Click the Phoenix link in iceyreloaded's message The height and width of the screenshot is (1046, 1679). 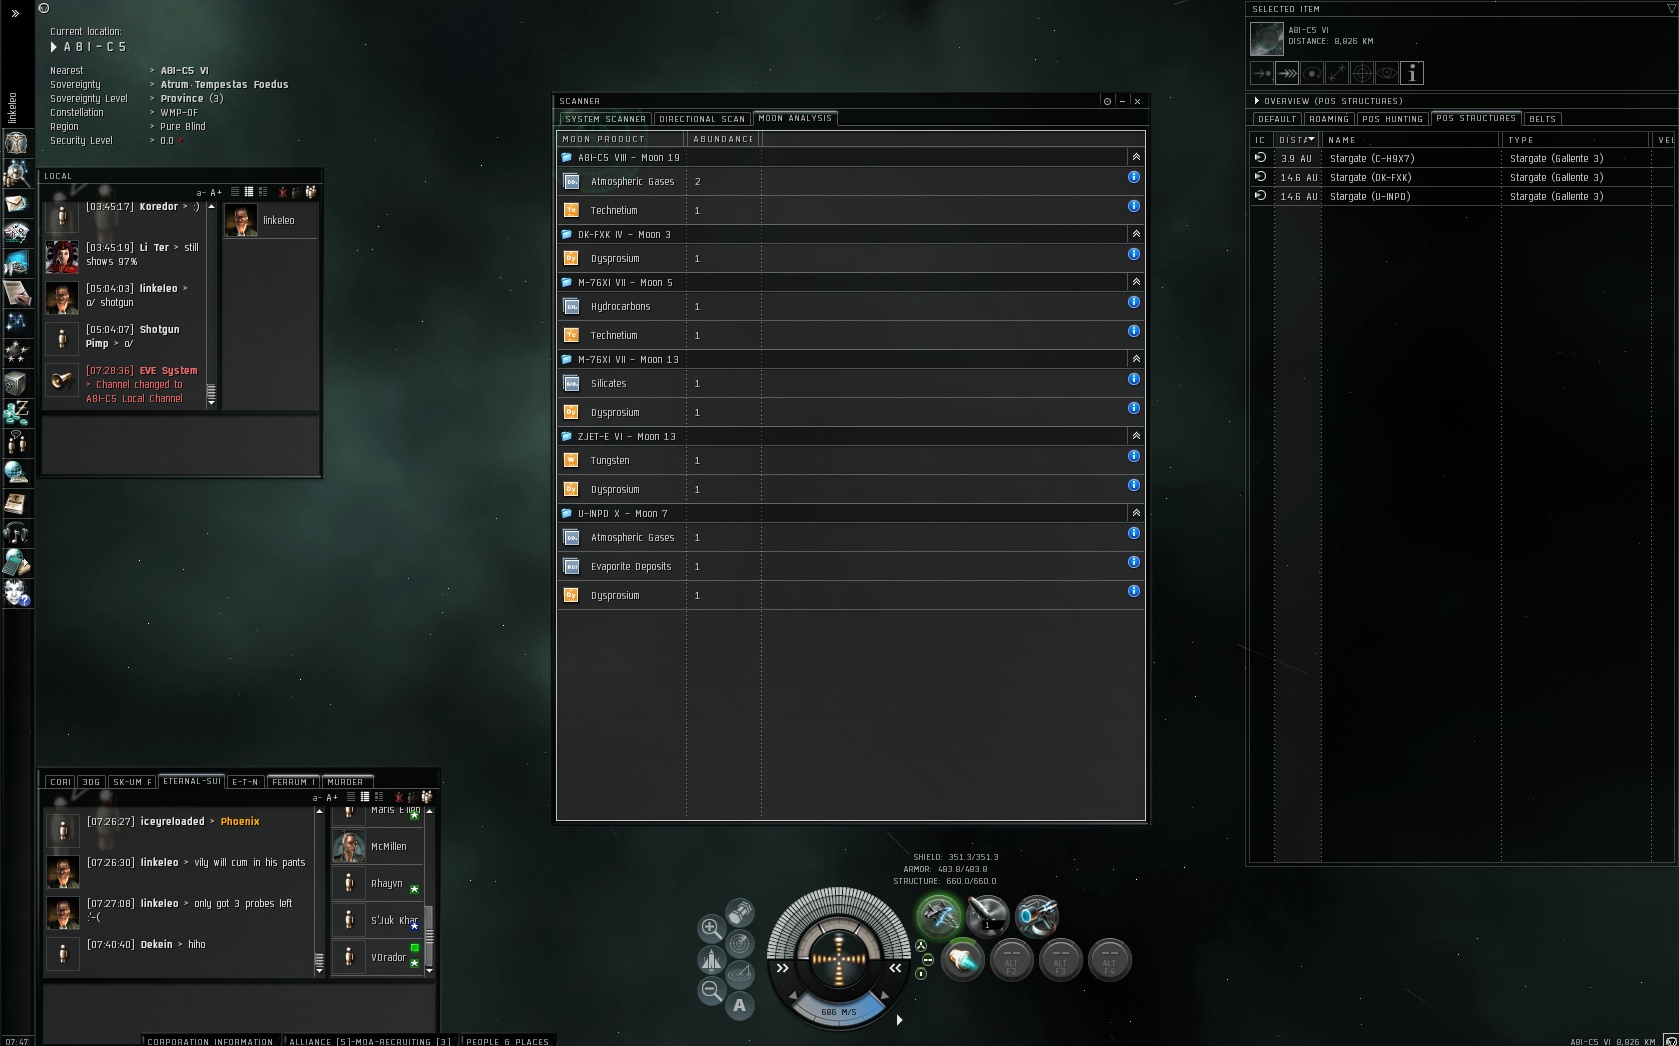pyautogui.click(x=240, y=822)
